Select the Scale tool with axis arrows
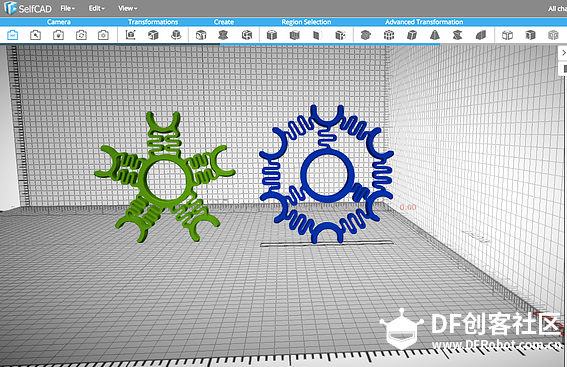The width and height of the screenshot is (567, 367). pyautogui.click(x=130, y=35)
